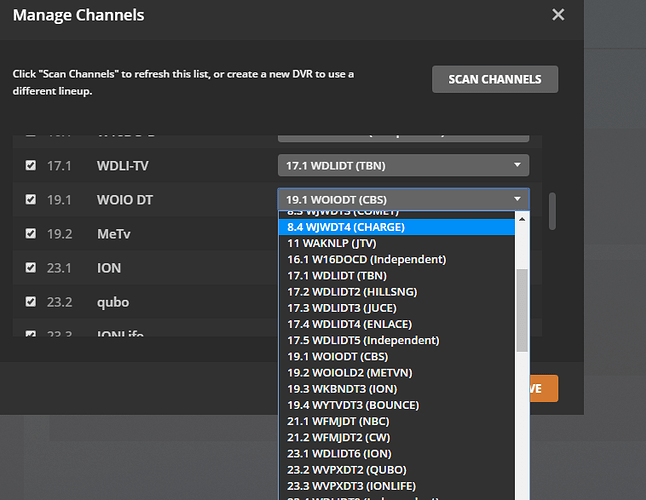646x500 pixels.
Task: Select 23.3 WVPXDT3 (IONLIFE) option
Action: (x=397, y=486)
